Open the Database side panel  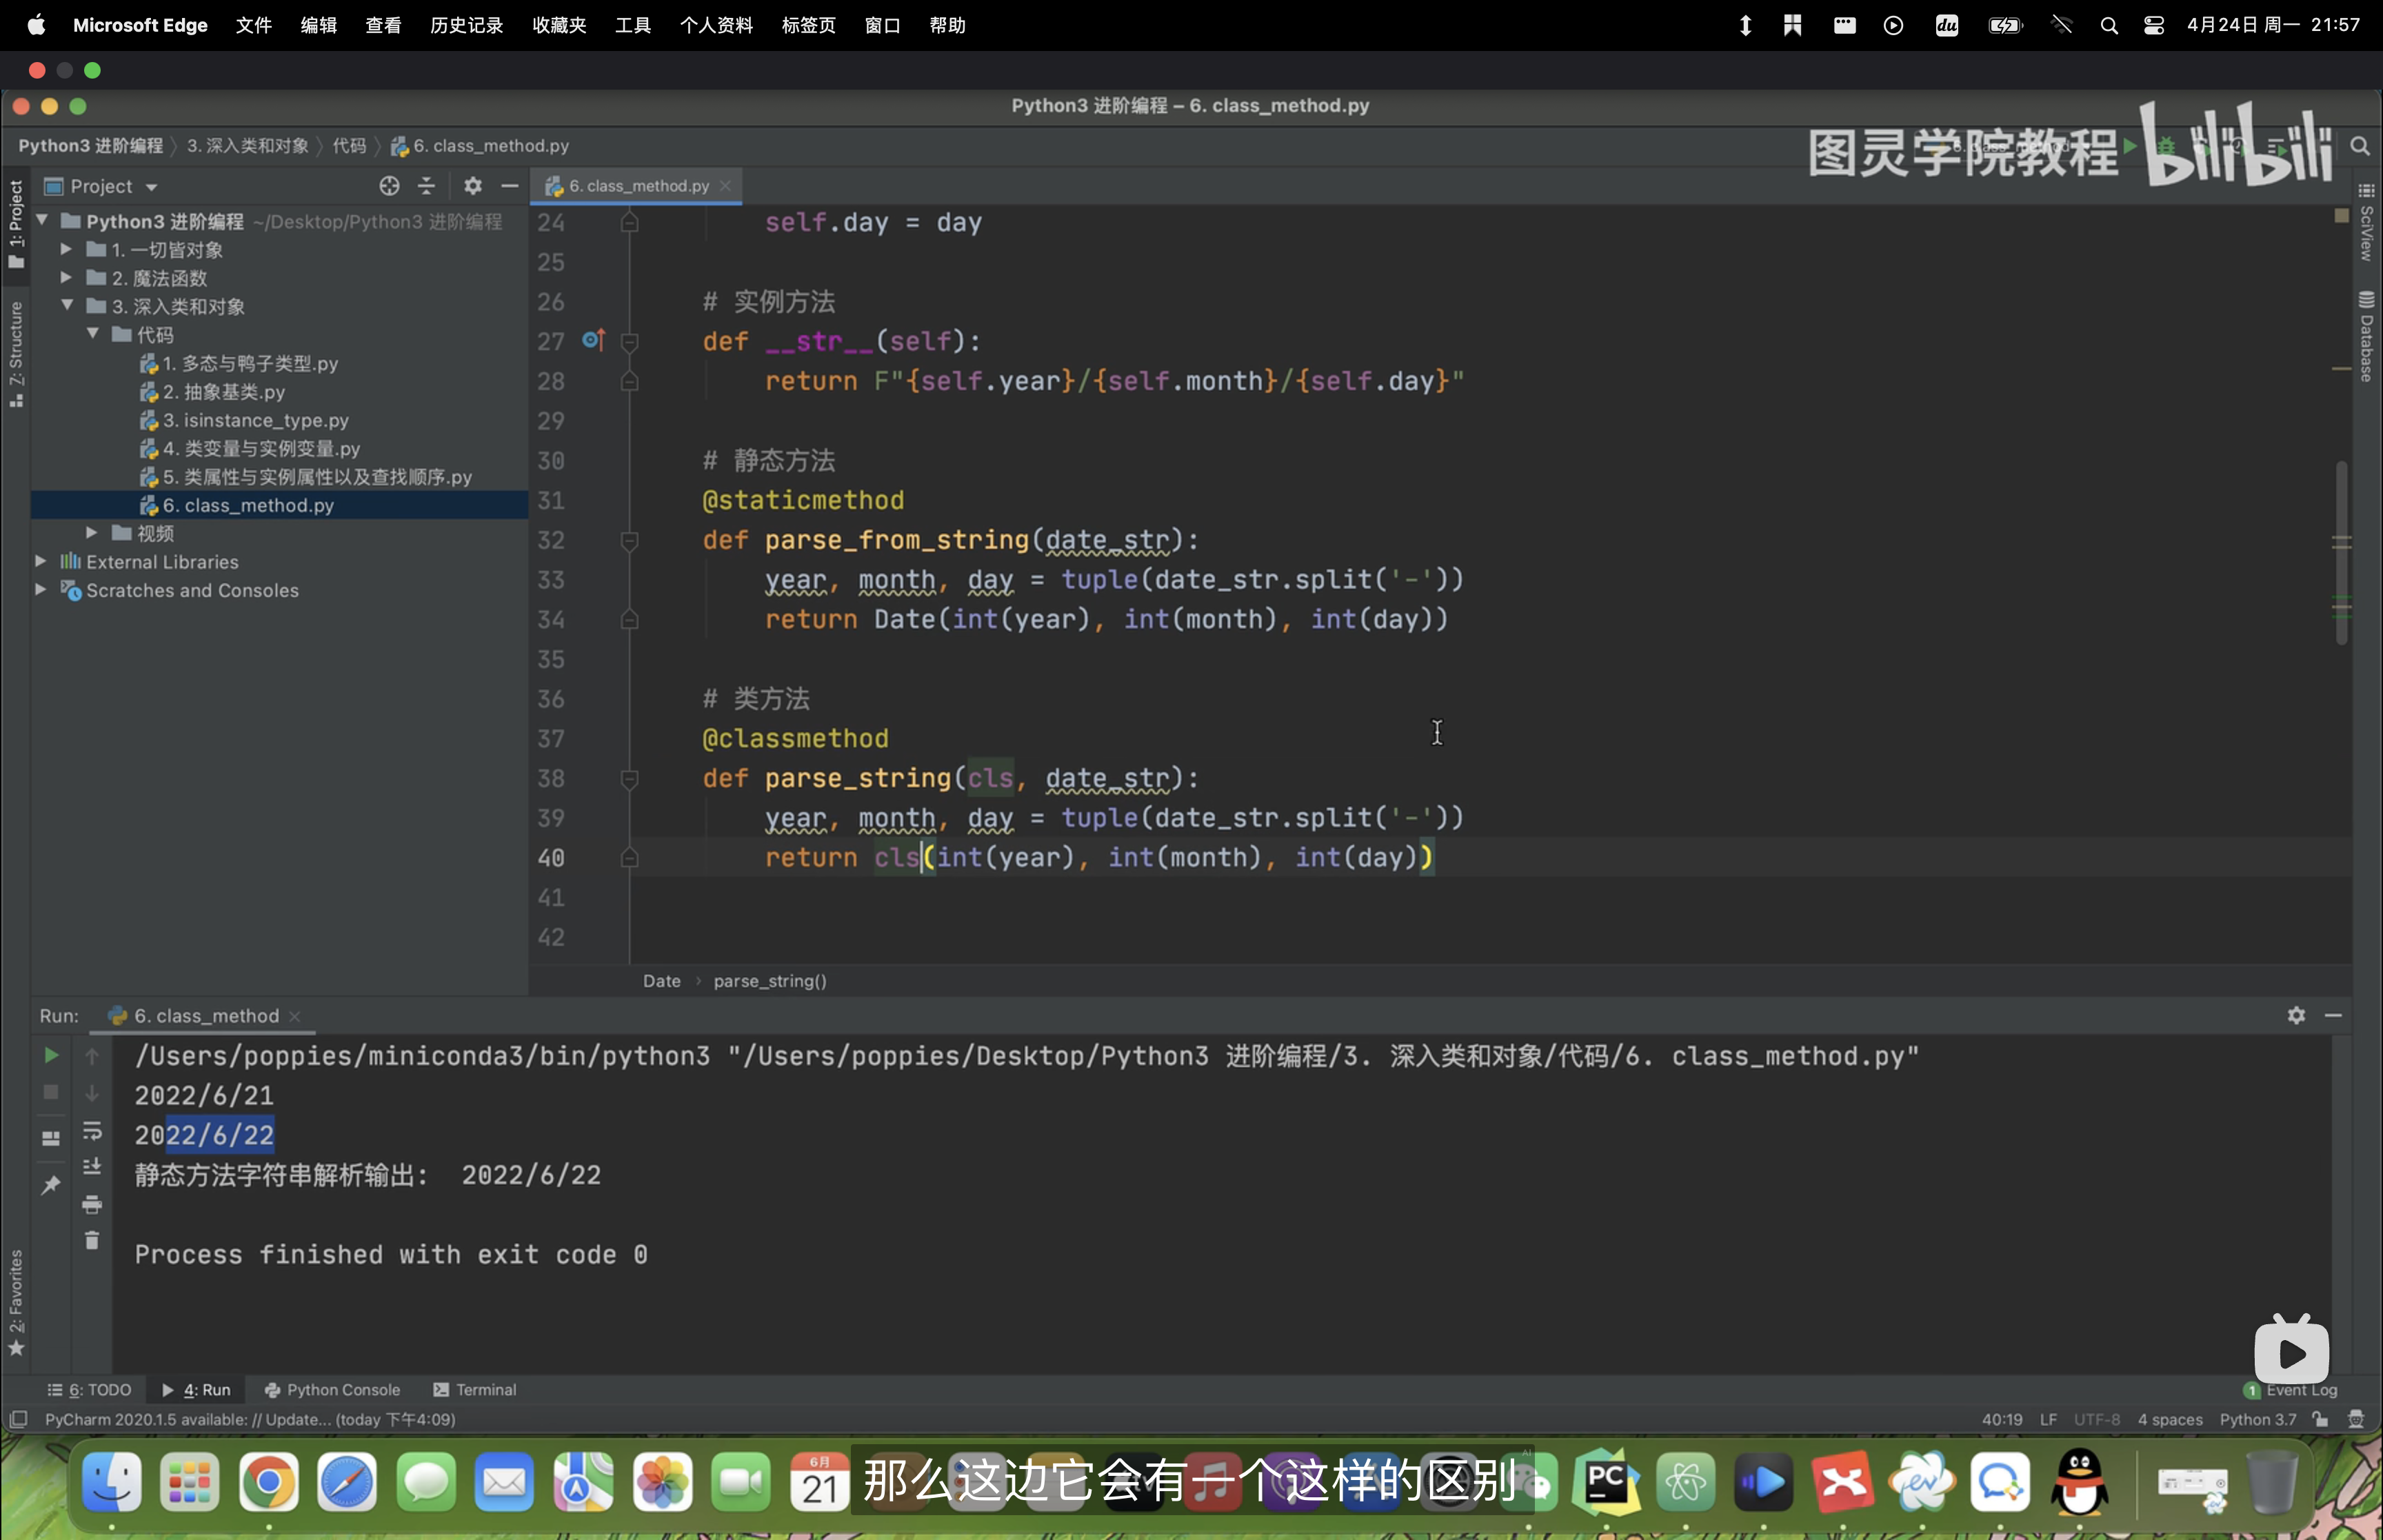pyautogui.click(x=2366, y=337)
